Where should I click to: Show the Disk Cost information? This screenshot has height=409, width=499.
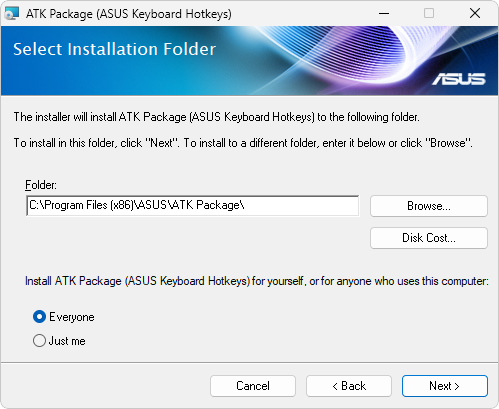429,238
